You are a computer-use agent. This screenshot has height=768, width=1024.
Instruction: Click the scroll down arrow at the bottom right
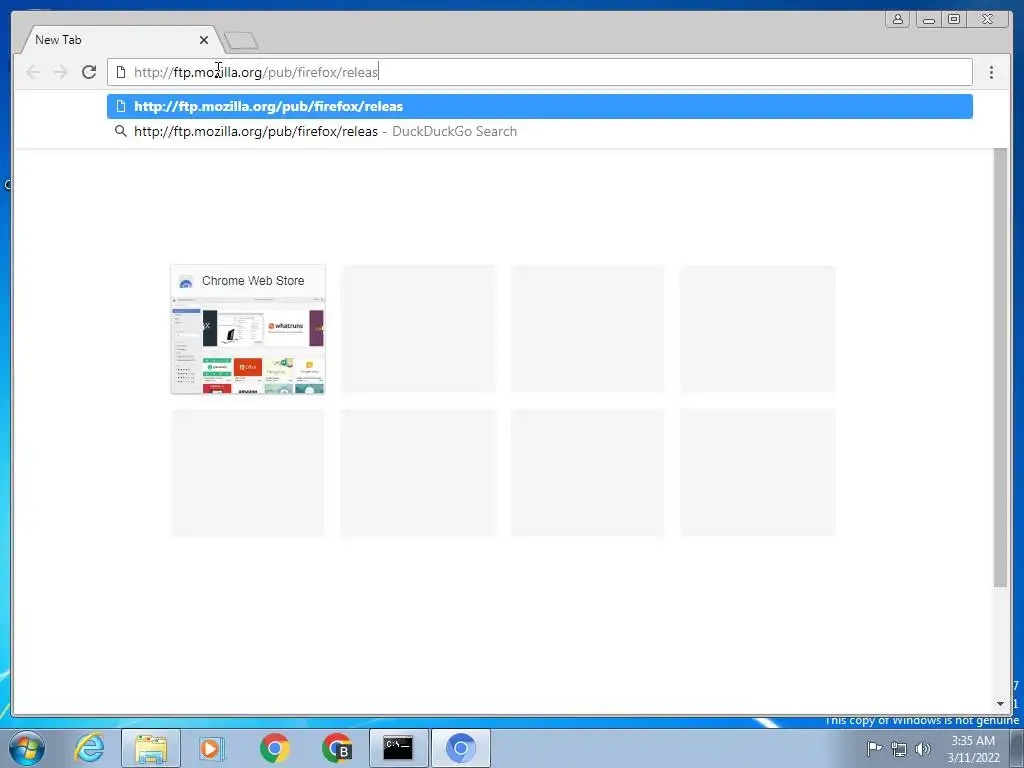point(1000,704)
